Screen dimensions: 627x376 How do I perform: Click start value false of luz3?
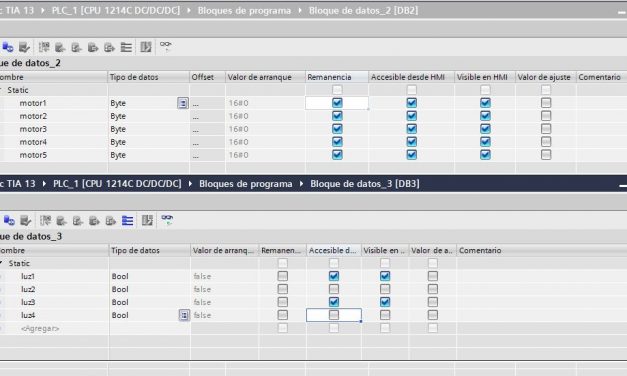(x=224, y=302)
